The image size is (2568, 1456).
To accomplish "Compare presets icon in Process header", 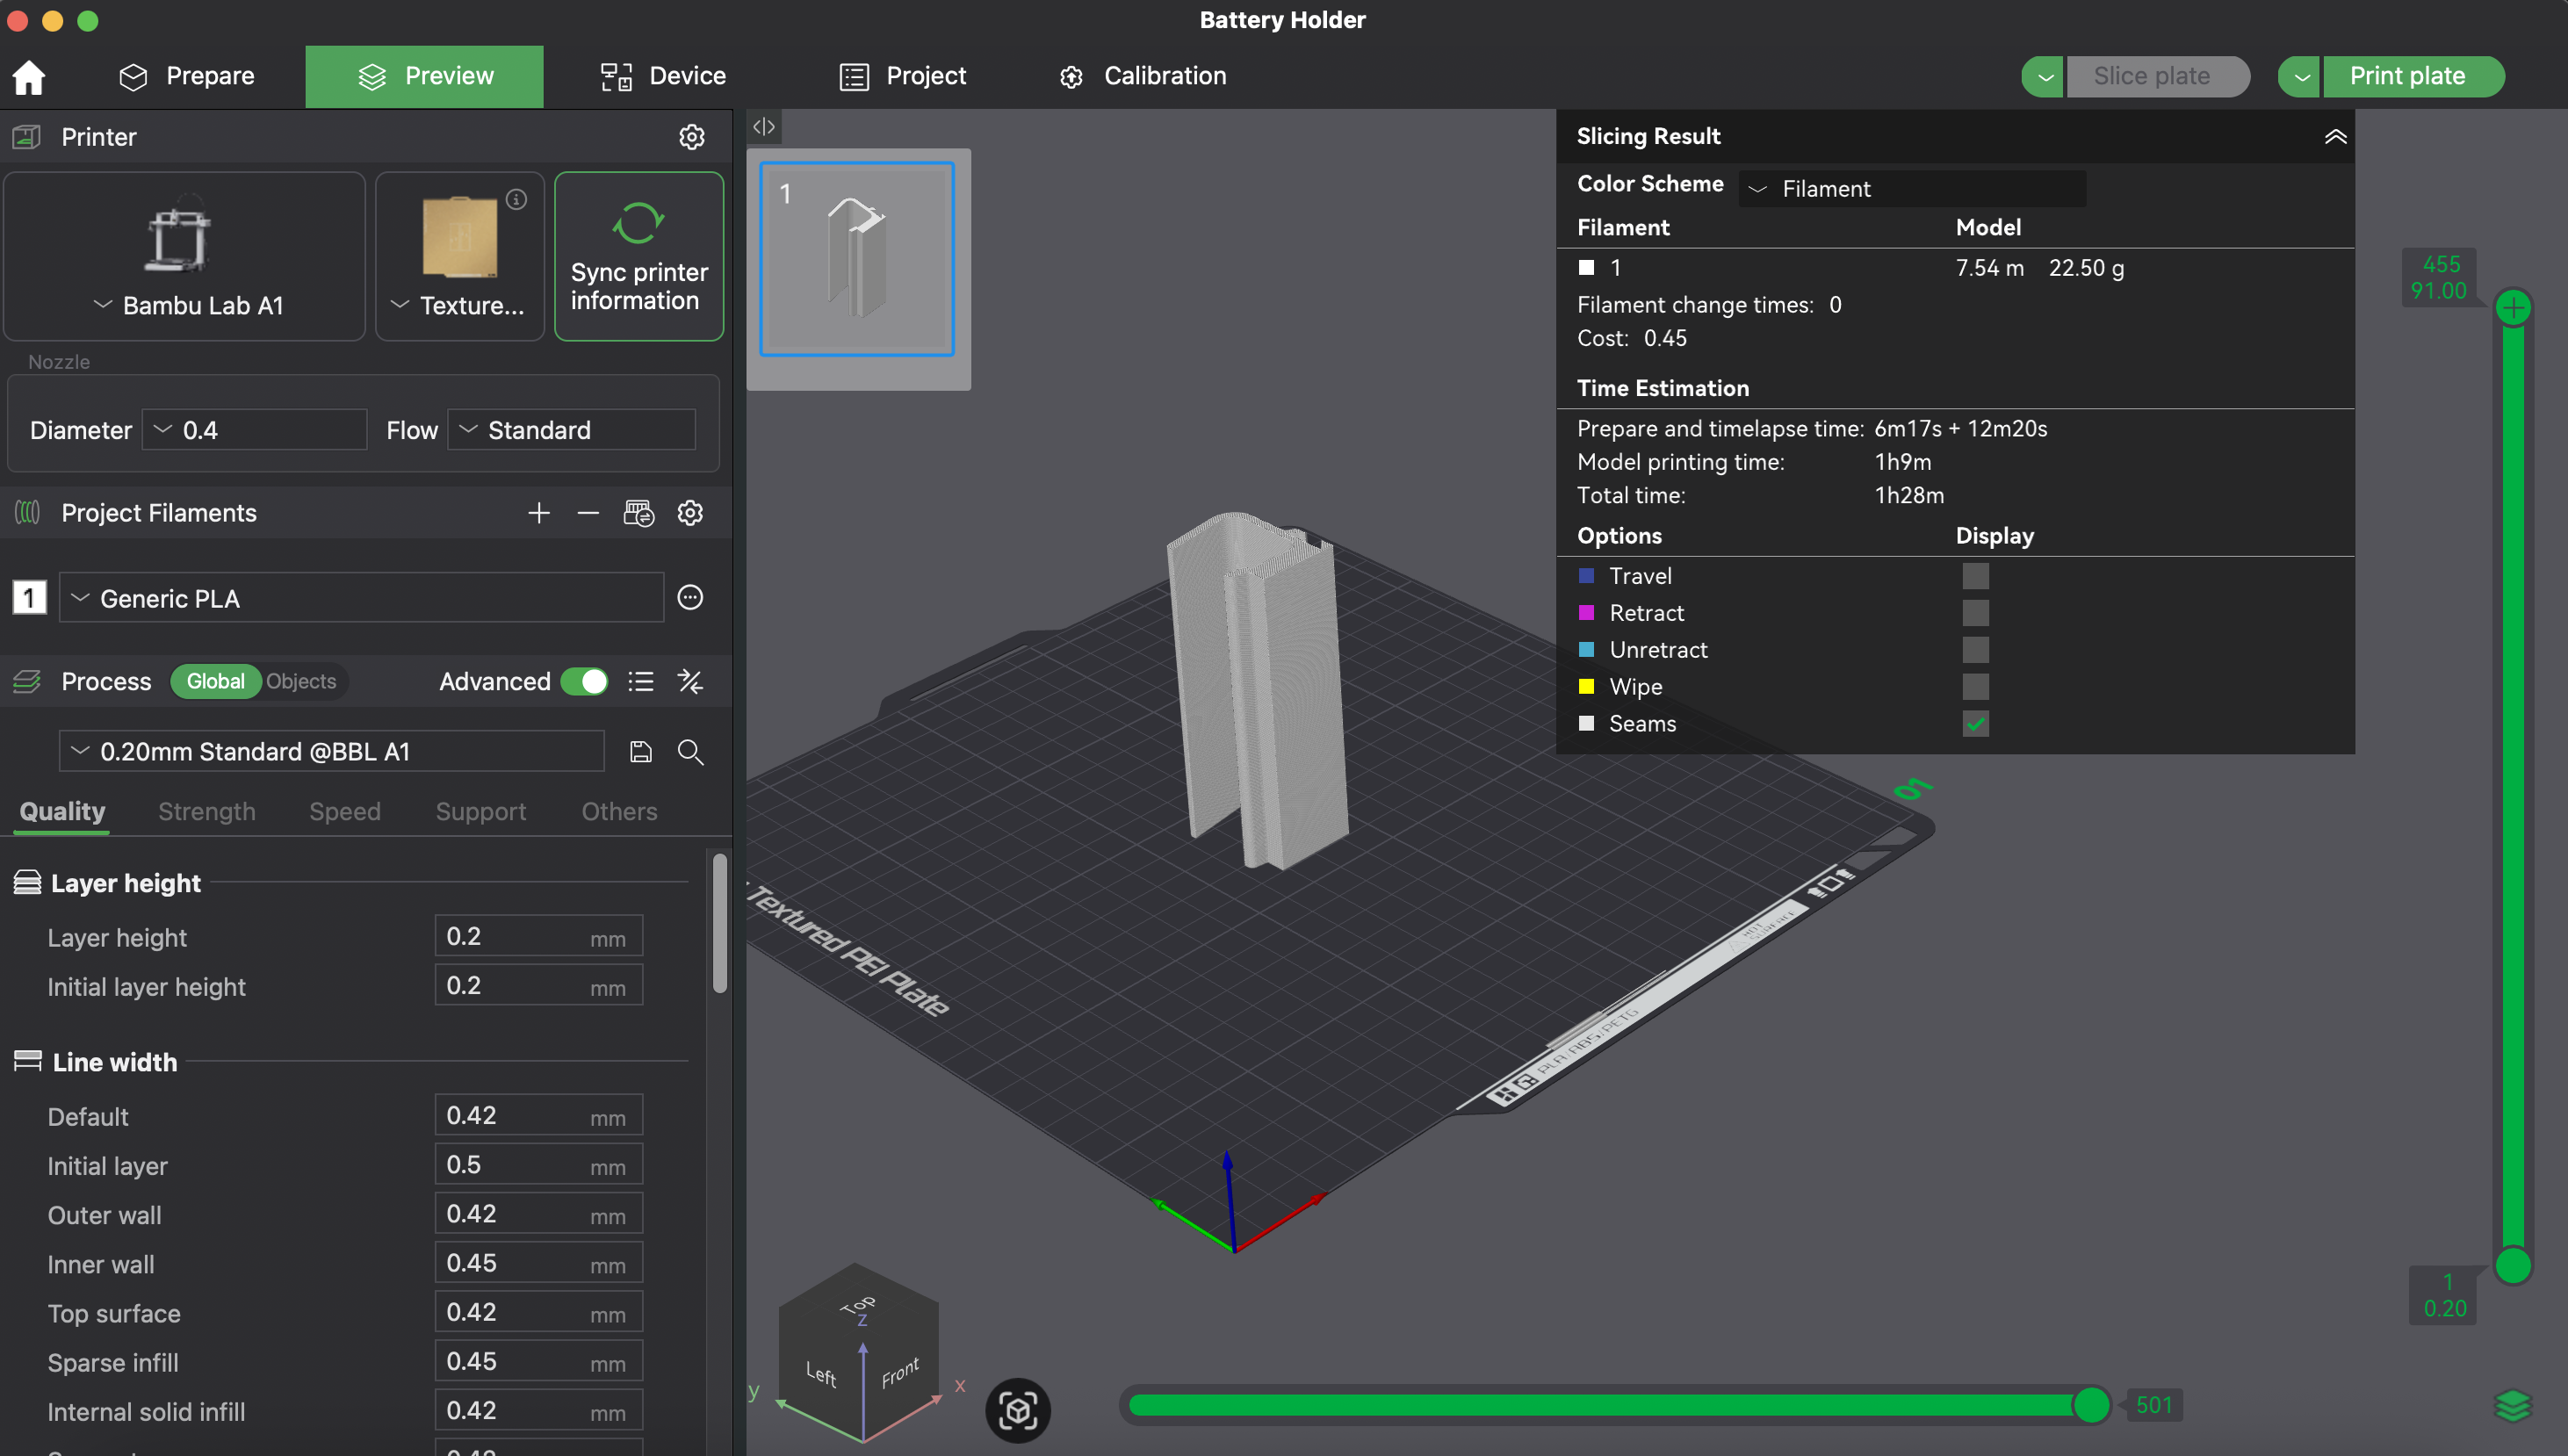I will (x=690, y=682).
